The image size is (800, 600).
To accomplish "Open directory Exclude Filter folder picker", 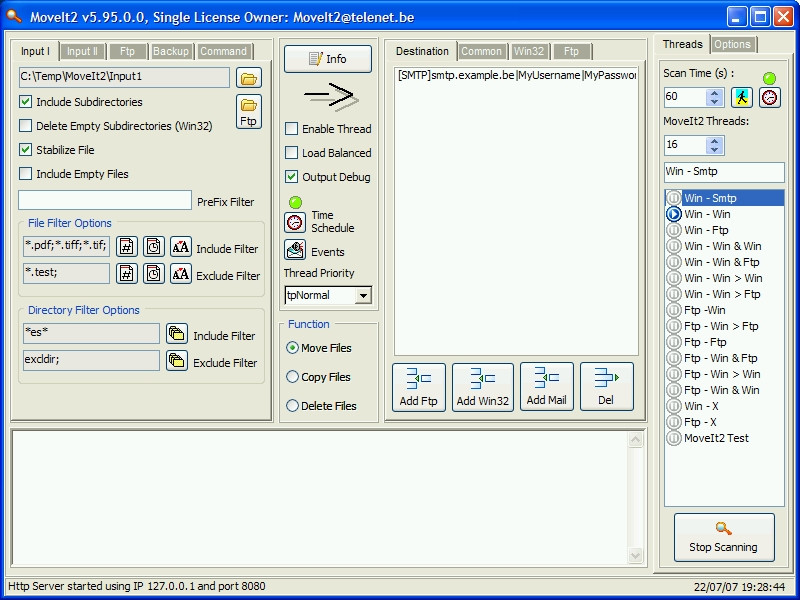I will [x=177, y=361].
